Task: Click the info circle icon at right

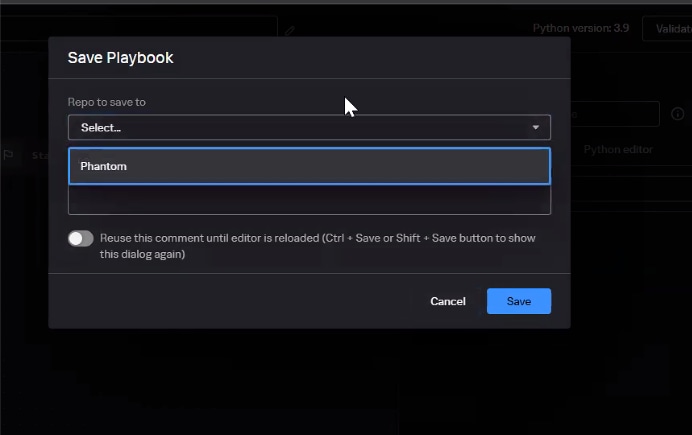Action: pyautogui.click(x=677, y=114)
